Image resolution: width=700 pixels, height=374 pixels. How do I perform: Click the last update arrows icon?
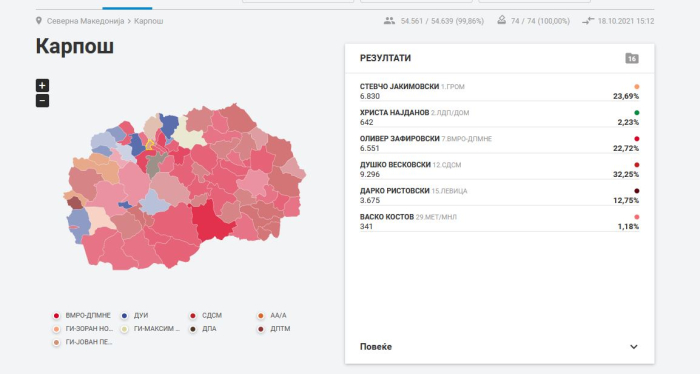[x=588, y=21]
